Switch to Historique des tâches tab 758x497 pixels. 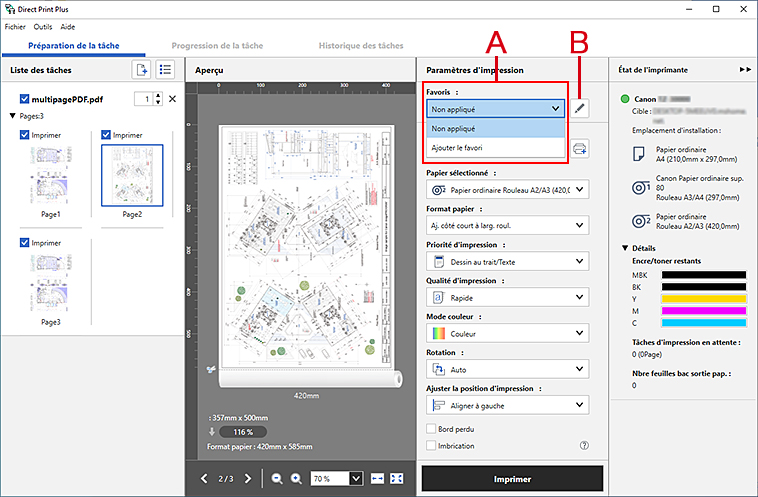[361, 45]
